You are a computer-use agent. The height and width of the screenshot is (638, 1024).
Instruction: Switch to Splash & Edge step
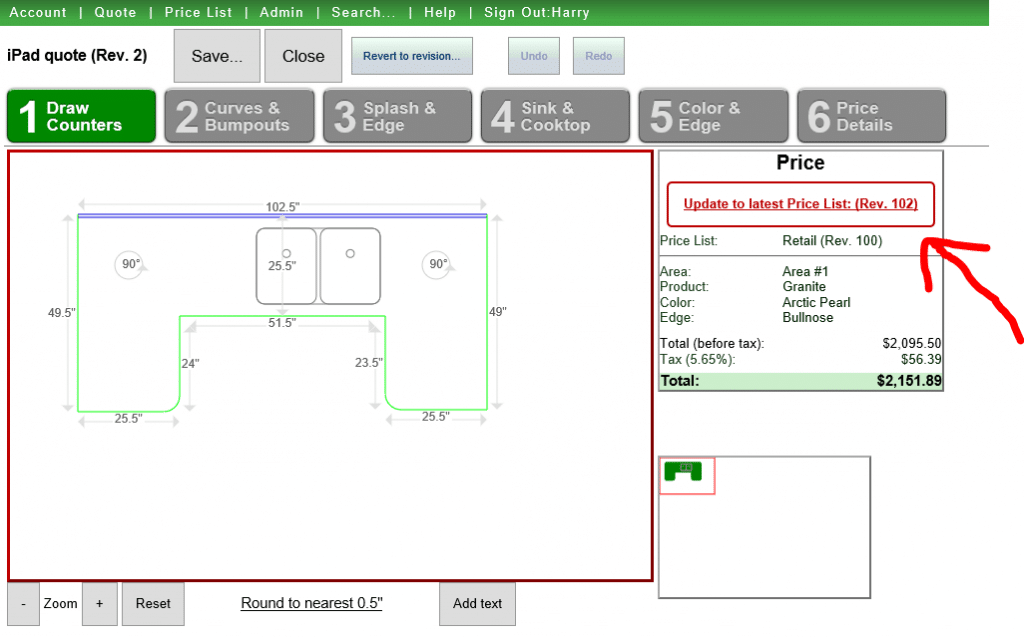tap(397, 117)
